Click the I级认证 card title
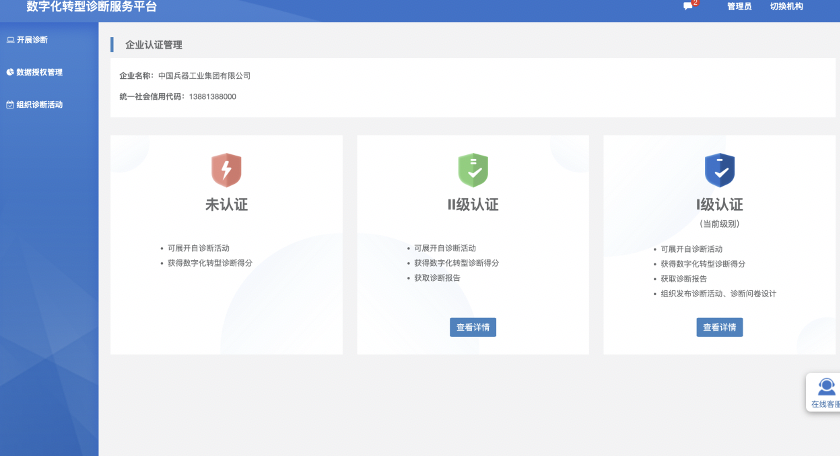Screen dimensions: 840x456 tap(719, 205)
